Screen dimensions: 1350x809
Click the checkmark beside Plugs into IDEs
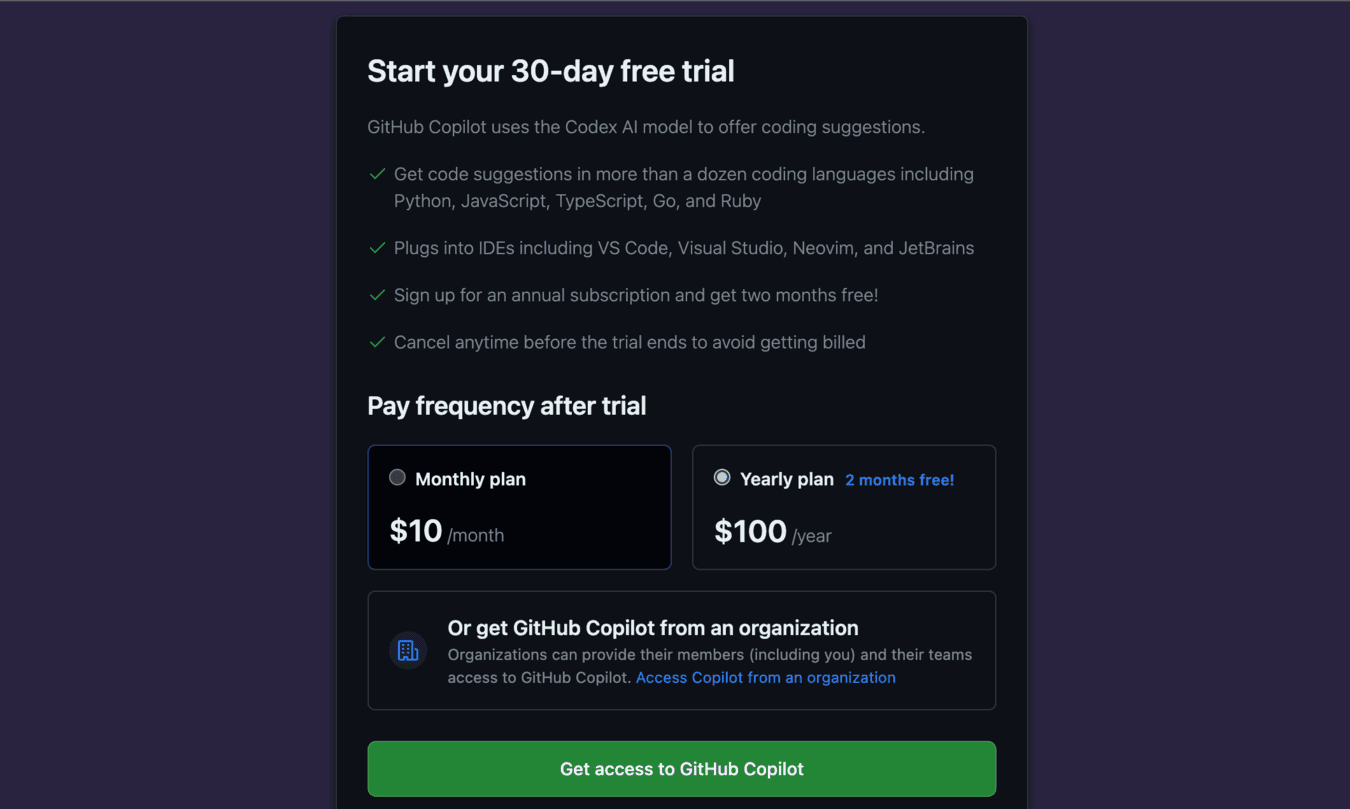(377, 248)
